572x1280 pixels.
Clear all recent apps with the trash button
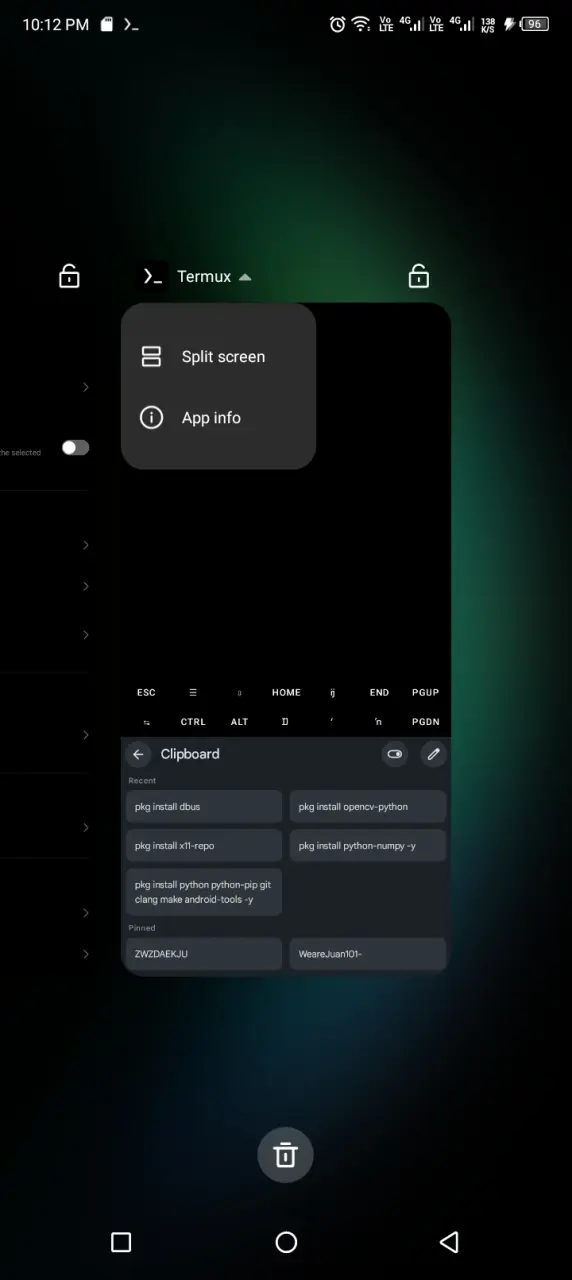point(286,1155)
